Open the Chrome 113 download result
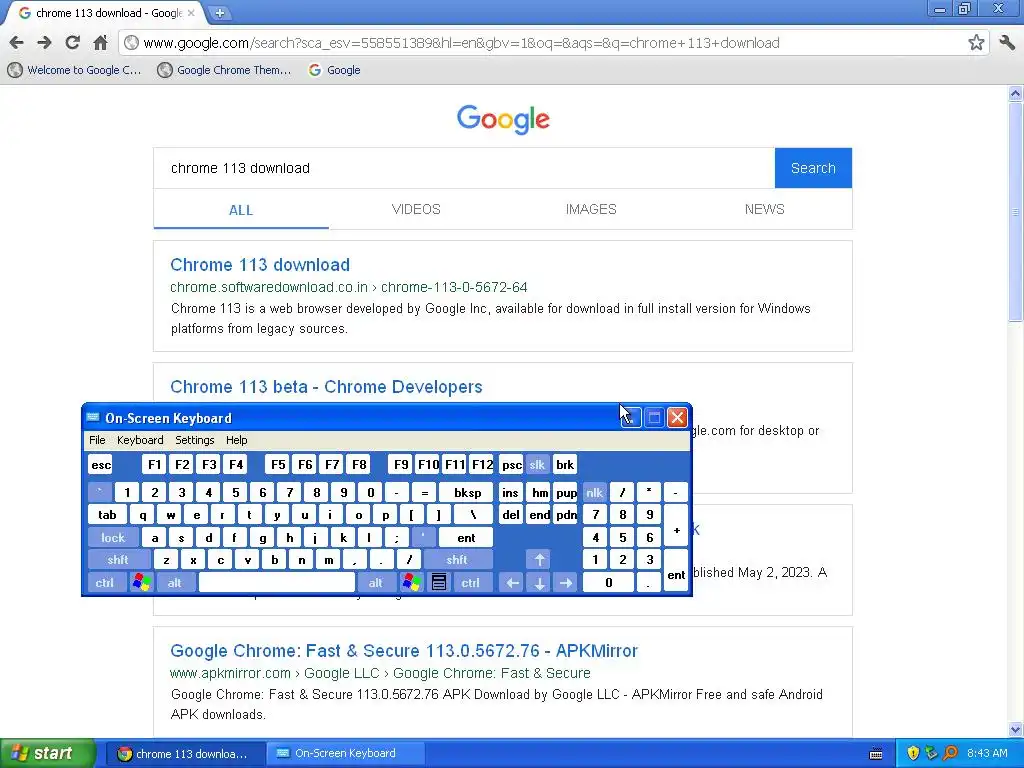This screenshot has width=1024, height=768. click(x=260, y=264)
